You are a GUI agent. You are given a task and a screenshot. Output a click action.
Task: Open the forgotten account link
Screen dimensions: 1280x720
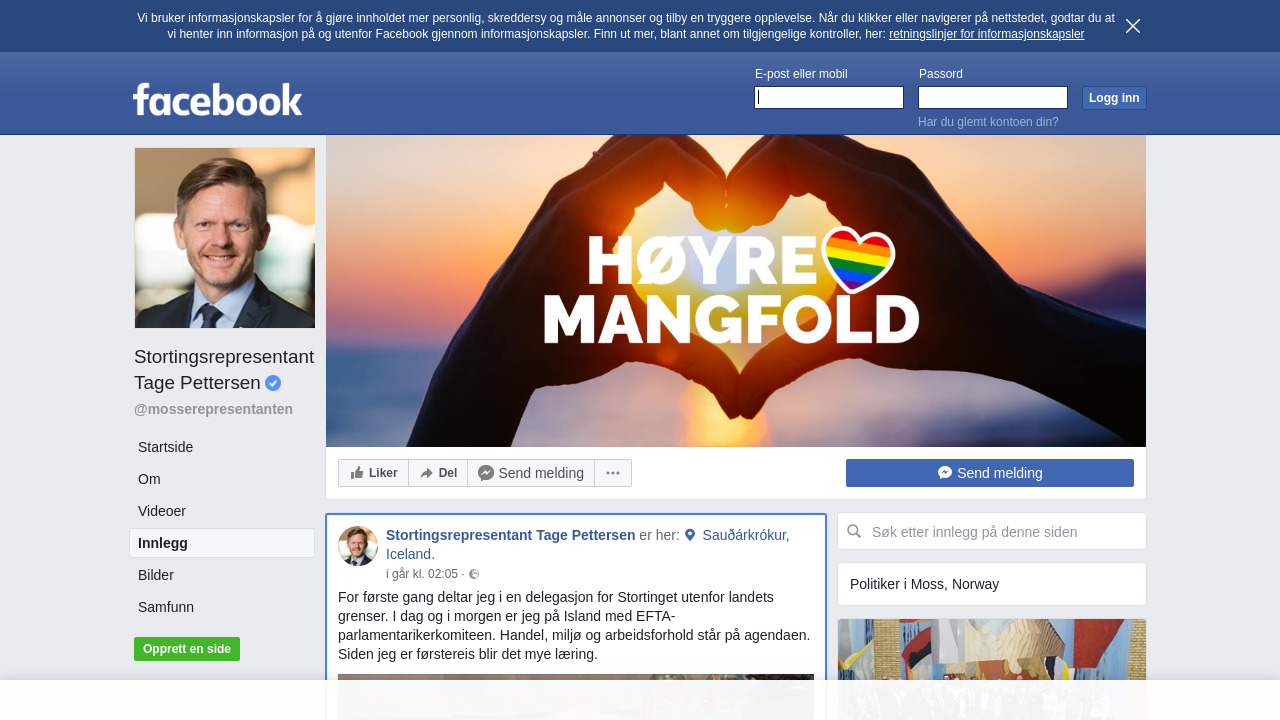[988, 122]
